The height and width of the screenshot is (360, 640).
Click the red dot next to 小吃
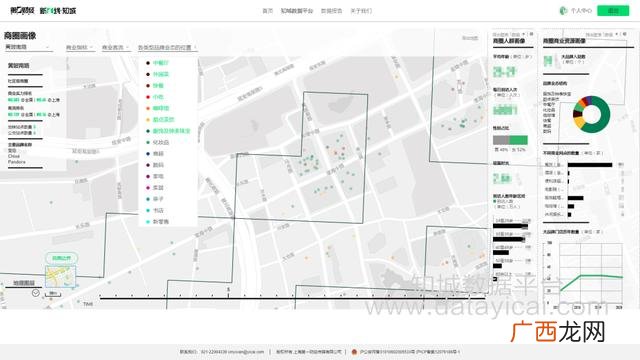click(148, 97)
